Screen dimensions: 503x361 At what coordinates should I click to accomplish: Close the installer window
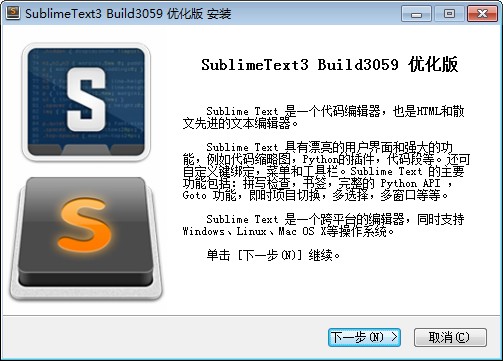pos(482,14)
